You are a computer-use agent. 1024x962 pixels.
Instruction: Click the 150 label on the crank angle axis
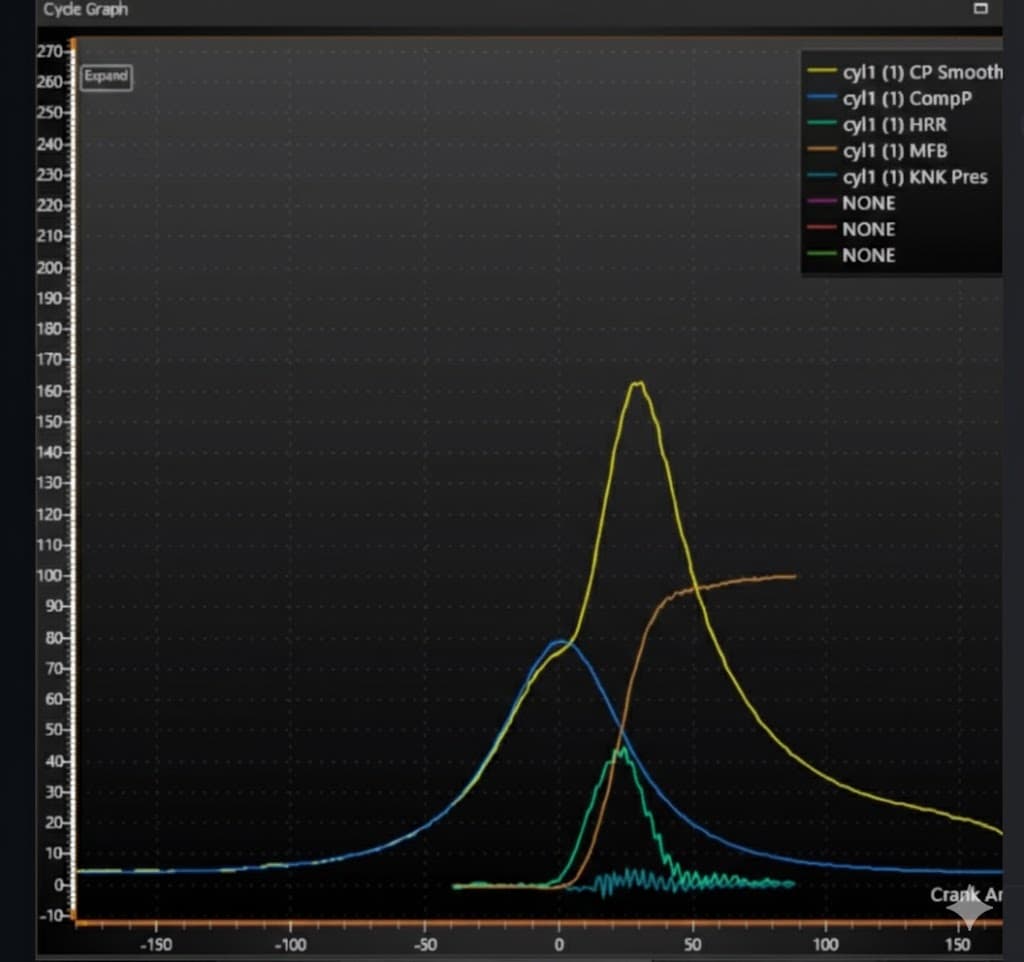click(x=957, y=945)
